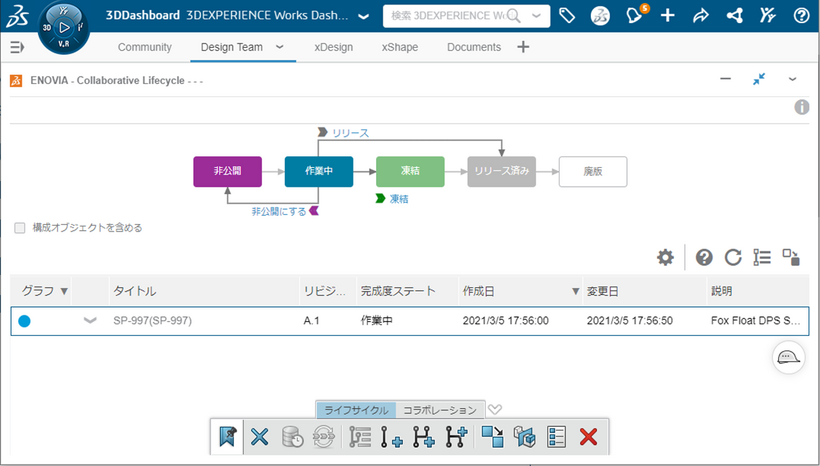
Task: Click the green 凍結 state box
Action: [x=411, y=172]
